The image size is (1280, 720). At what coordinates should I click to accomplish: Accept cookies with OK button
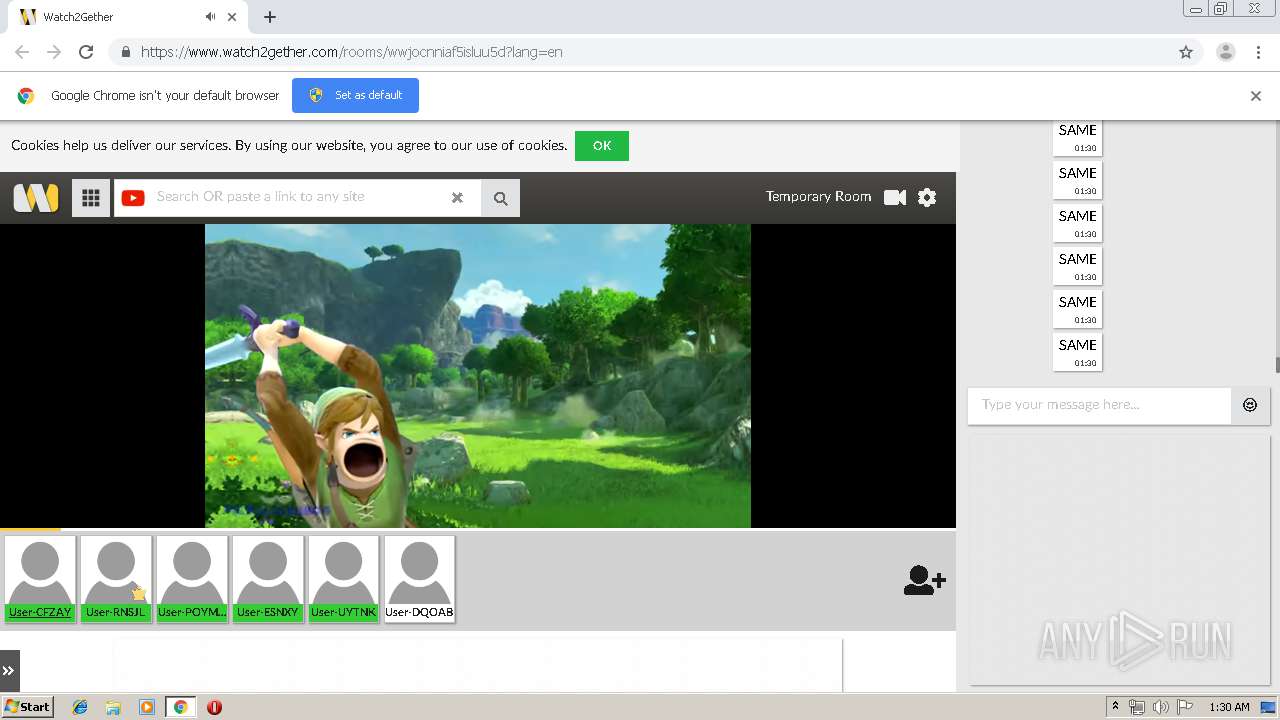(602, 145)
